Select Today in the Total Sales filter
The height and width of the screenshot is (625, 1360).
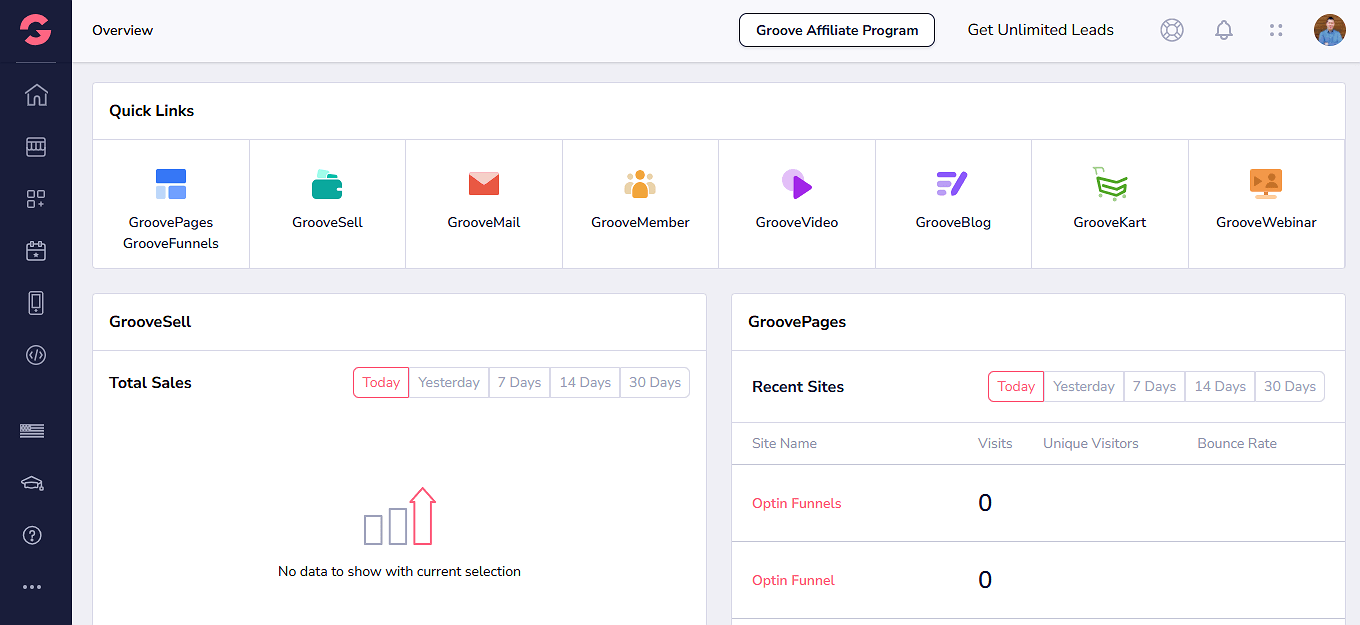coord(381,383)
